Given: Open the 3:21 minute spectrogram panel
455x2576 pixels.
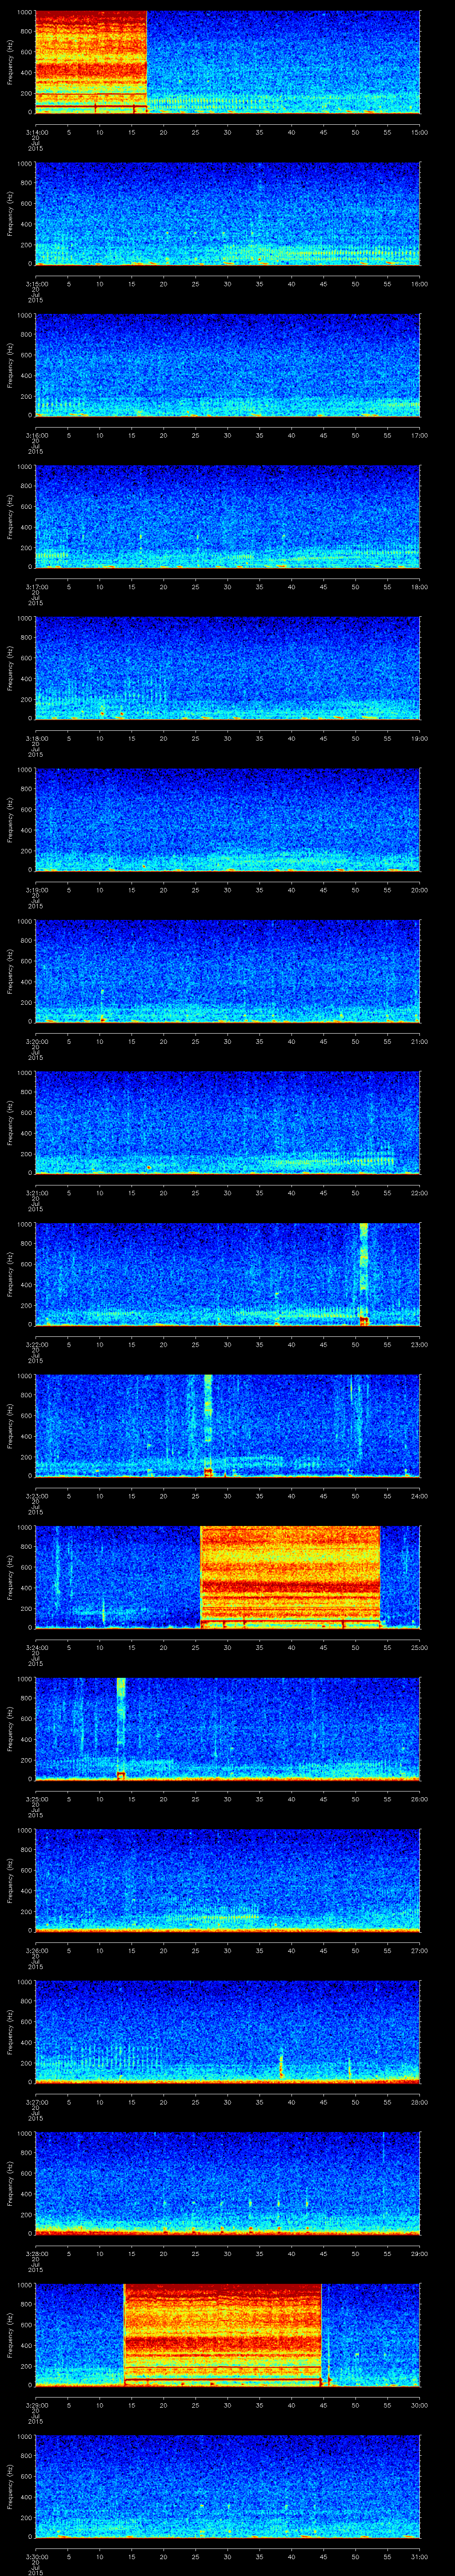Looking at the screenshot, I should pyautogui.click(x=228, y=1123).
